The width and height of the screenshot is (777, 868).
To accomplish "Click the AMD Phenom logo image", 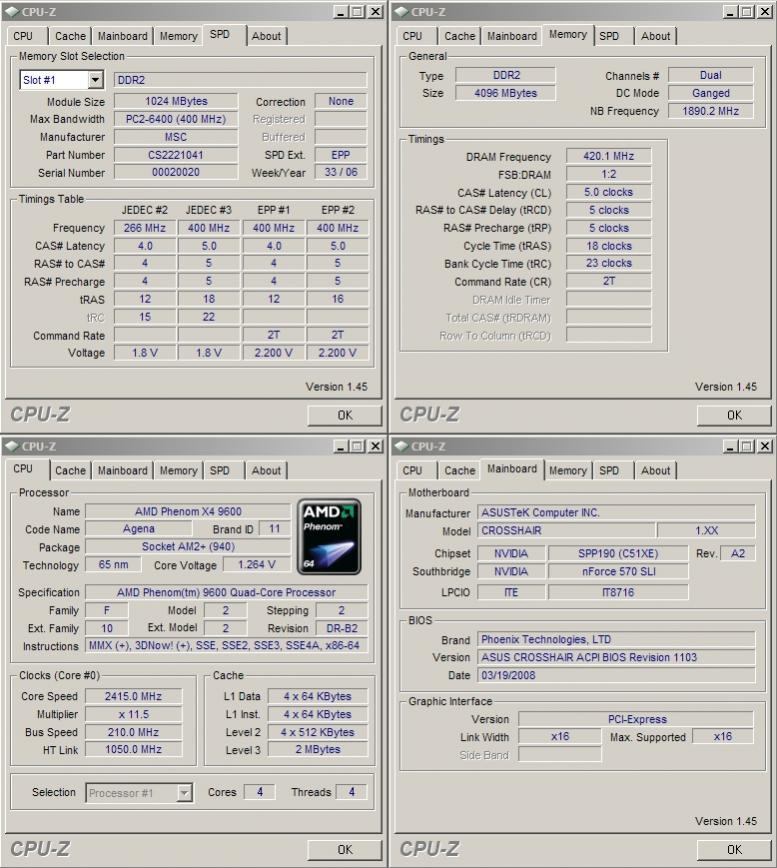I will 329,536.
